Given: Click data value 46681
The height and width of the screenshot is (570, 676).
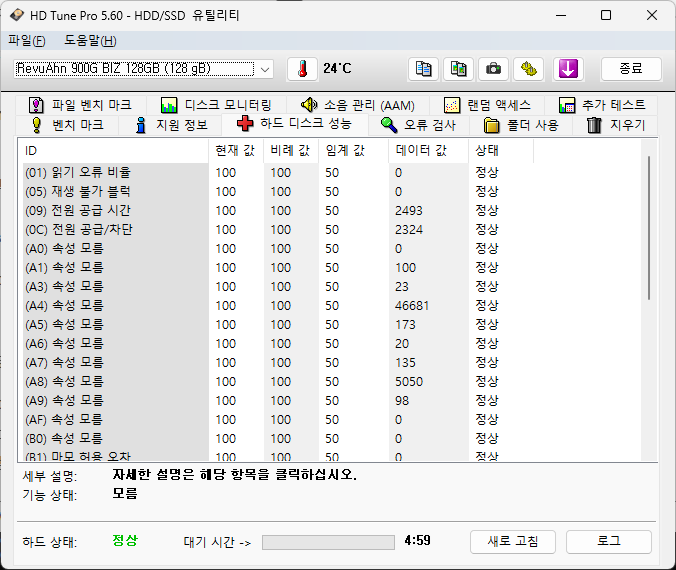Looking at the screenshot, I should click(x=412, y=306).
